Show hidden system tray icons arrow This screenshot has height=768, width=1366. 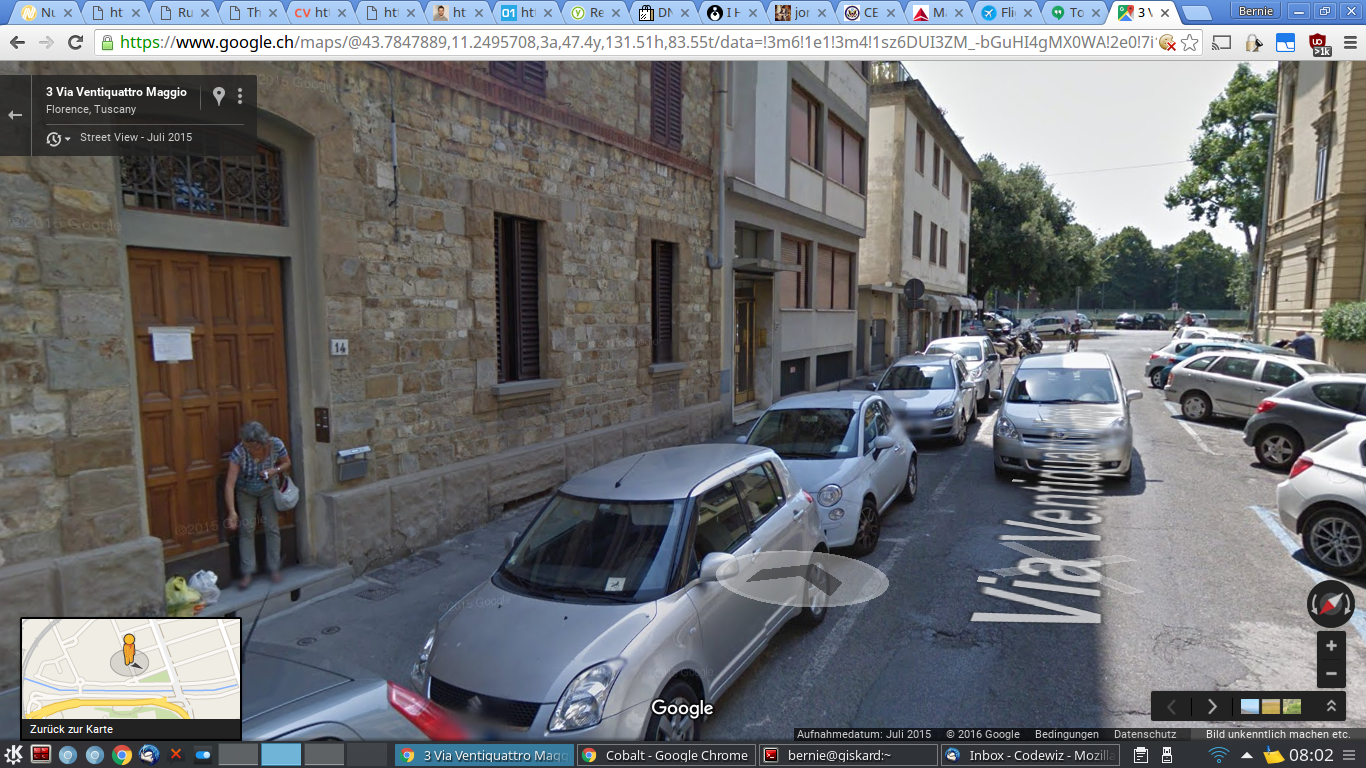pos(1247,755)
